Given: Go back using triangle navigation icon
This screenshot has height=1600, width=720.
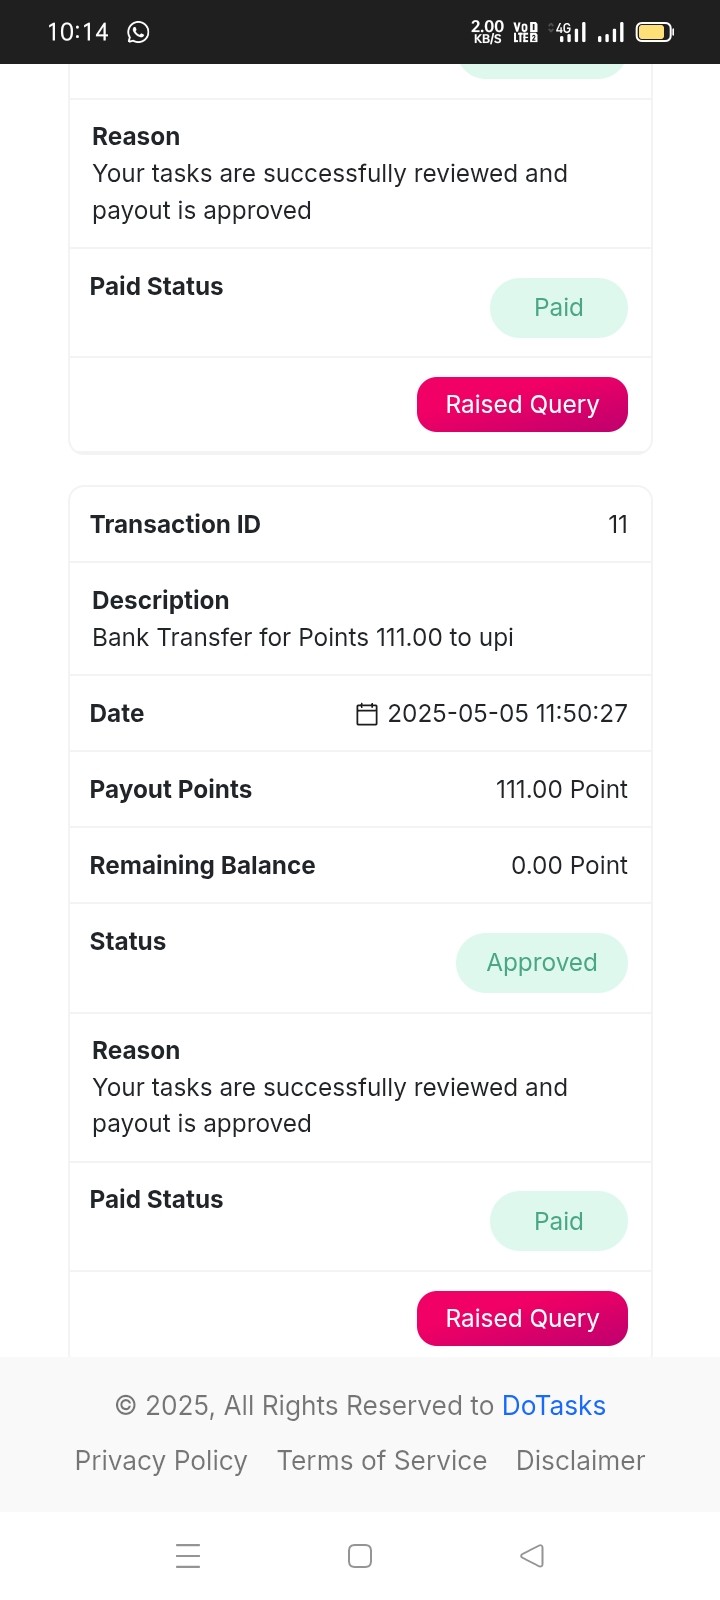Looking at the screenshot, I should tap(532, 1556).
